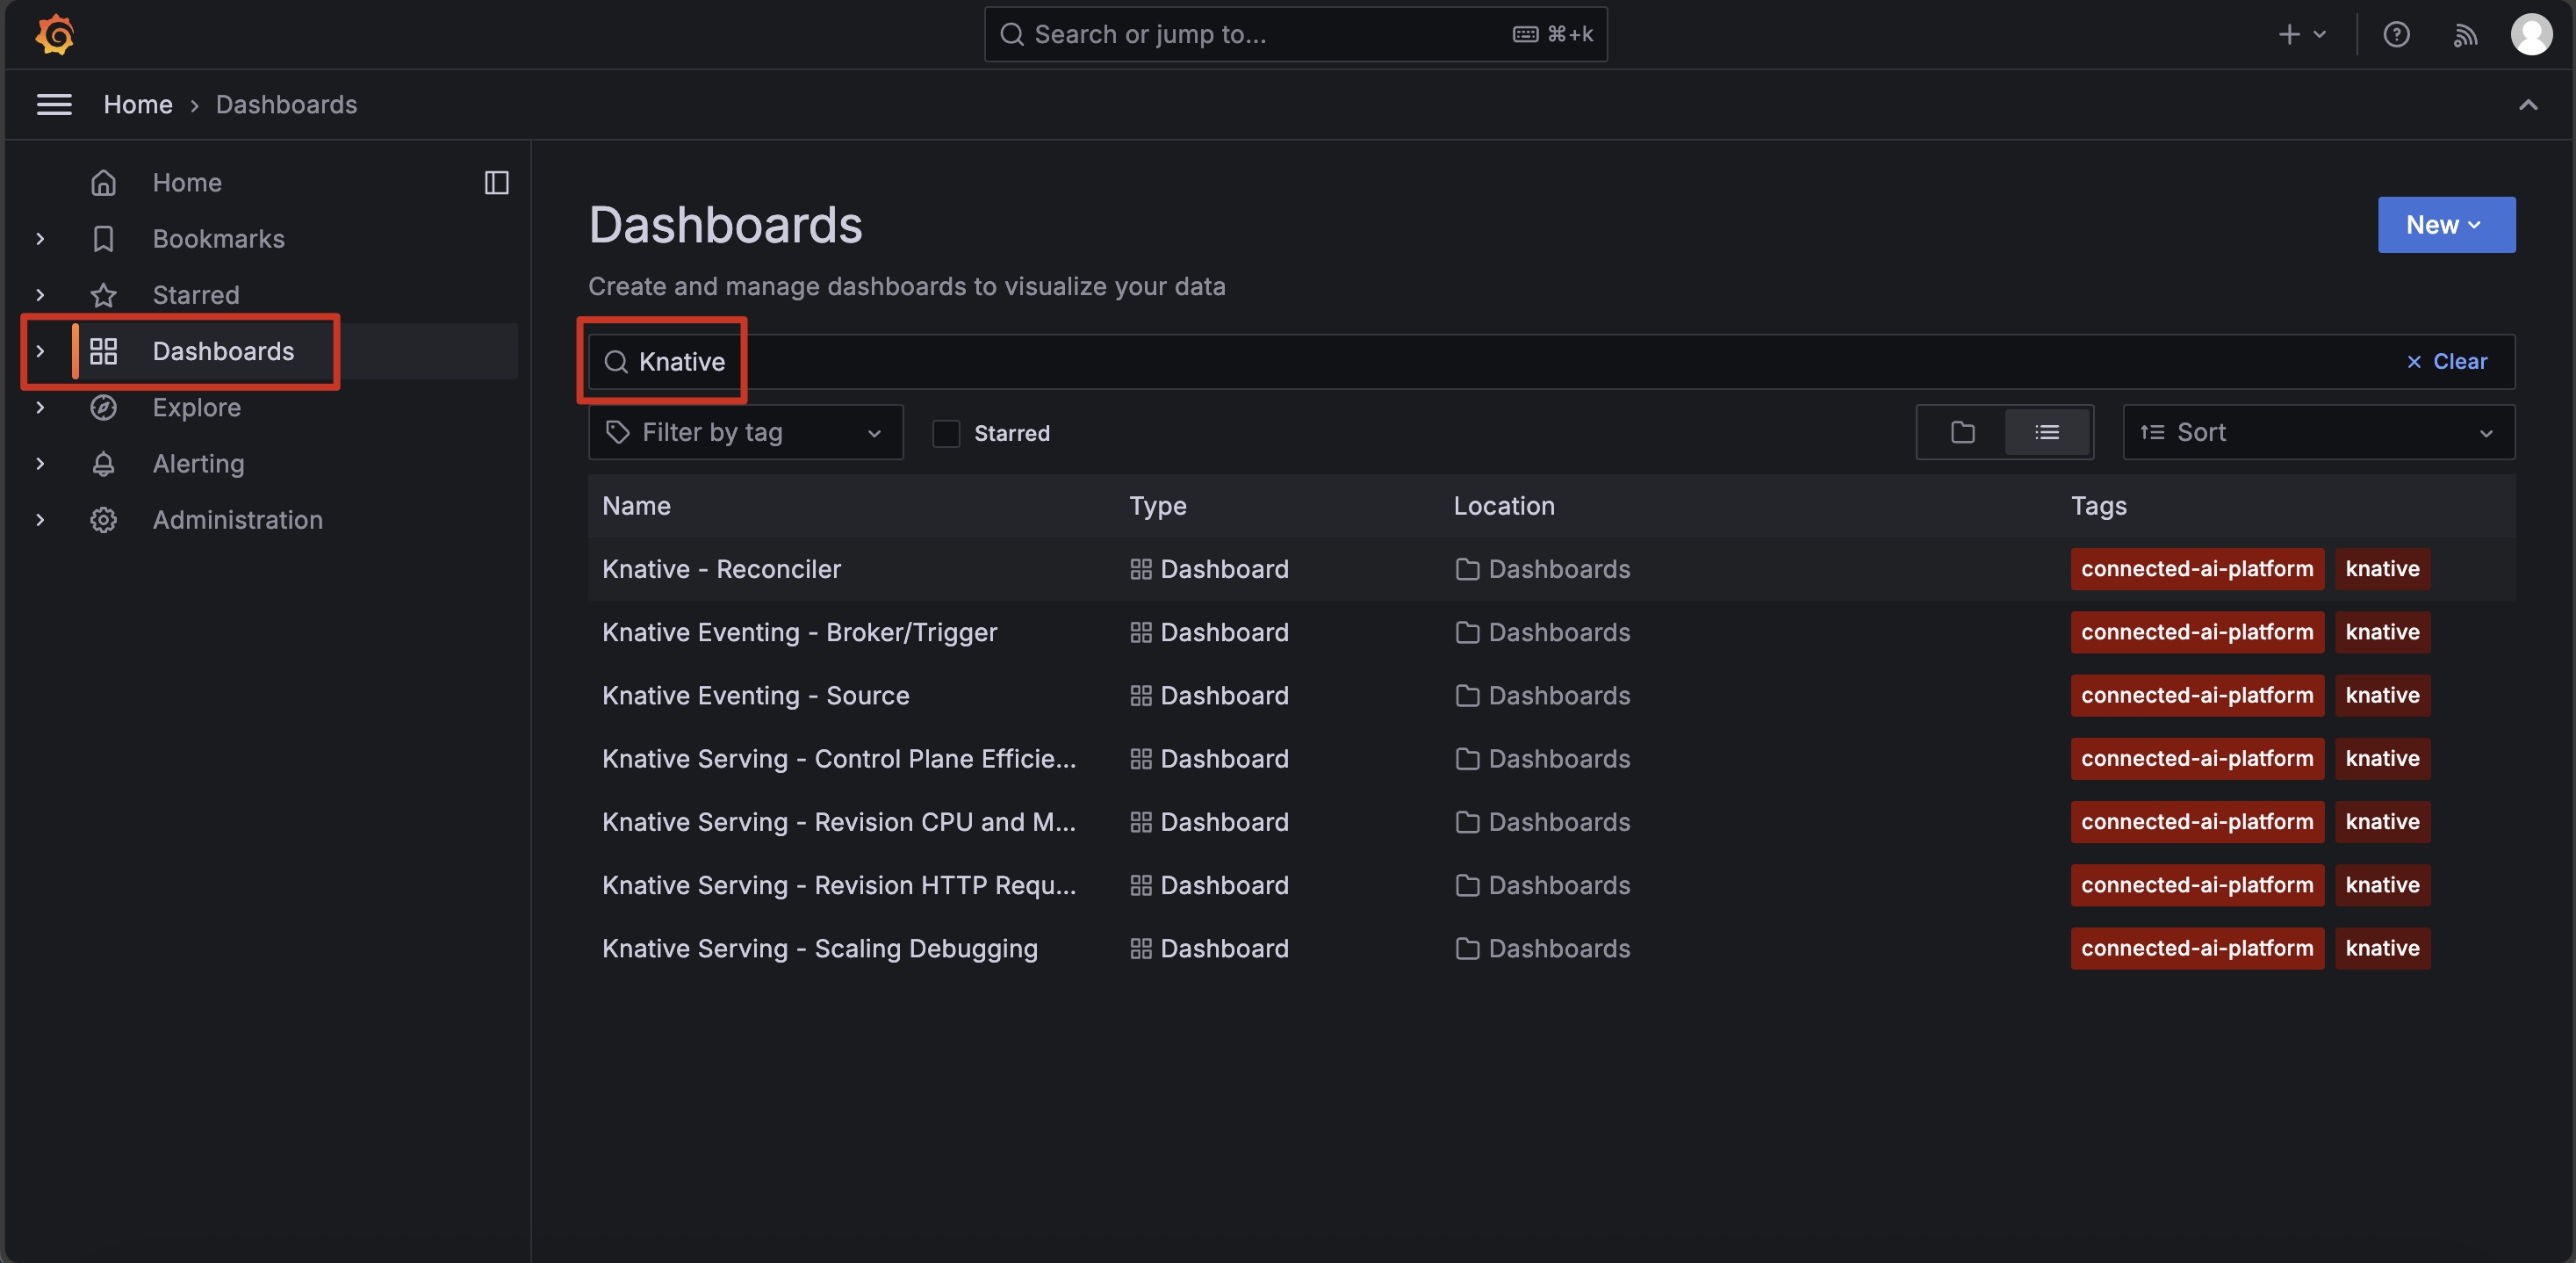This screenshot has height=1263, width=2576.
Task: Select Explore in sidebar menu
Action: (x=197, y=407)
